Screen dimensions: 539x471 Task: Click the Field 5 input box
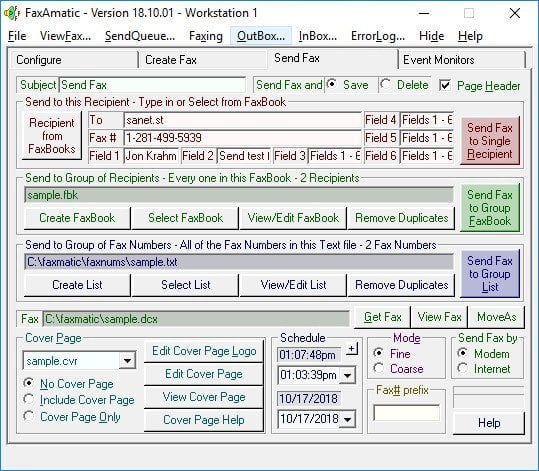pos(427,138)
